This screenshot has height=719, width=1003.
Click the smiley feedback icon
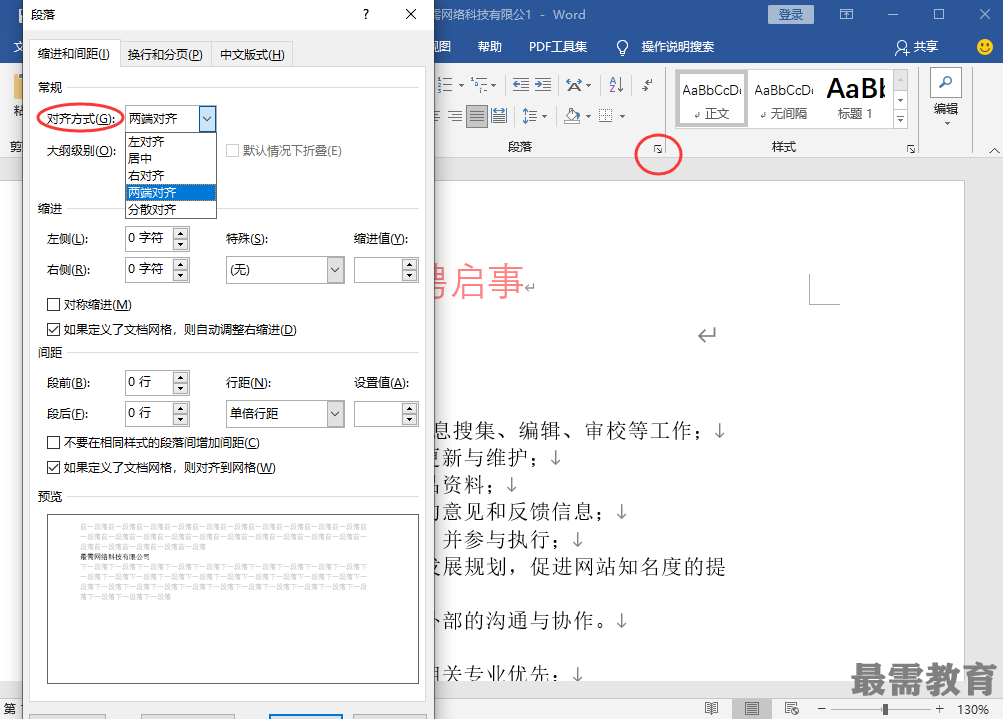(x=985, y=46)
